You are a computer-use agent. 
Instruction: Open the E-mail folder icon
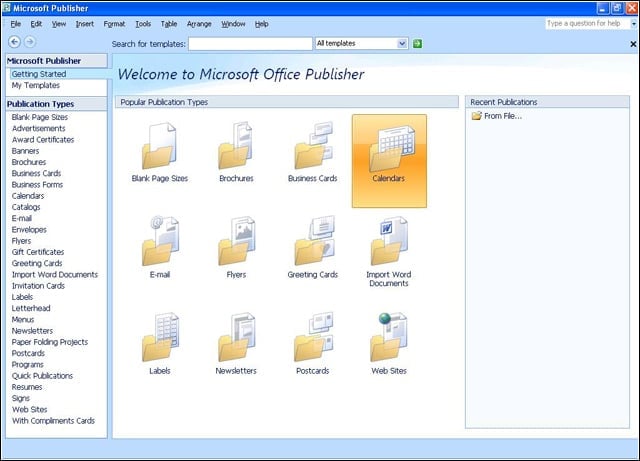160,241
